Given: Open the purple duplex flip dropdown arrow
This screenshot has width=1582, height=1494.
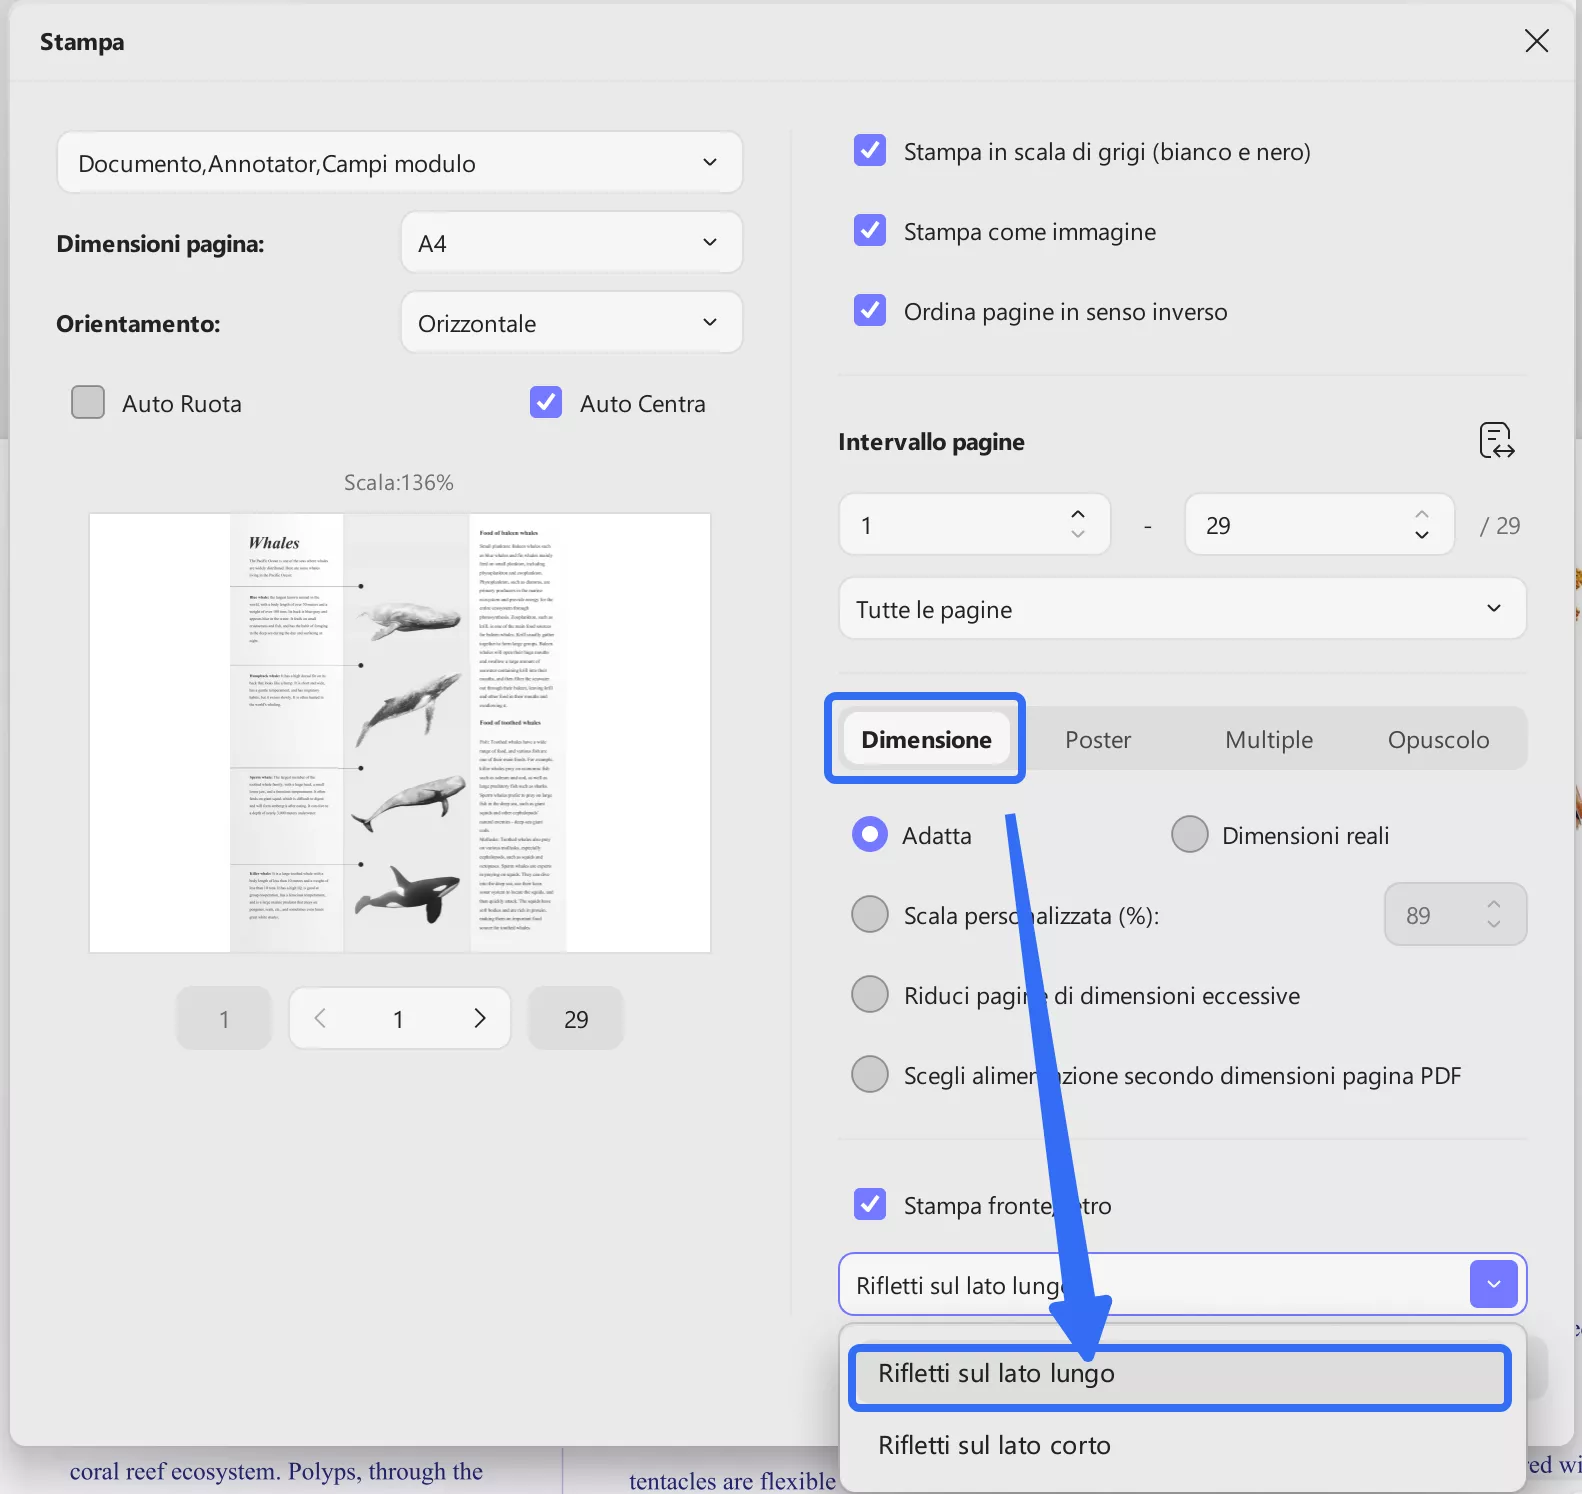Looking at the screenshot, I should pyautogui.click(x=1493, y=1284).
